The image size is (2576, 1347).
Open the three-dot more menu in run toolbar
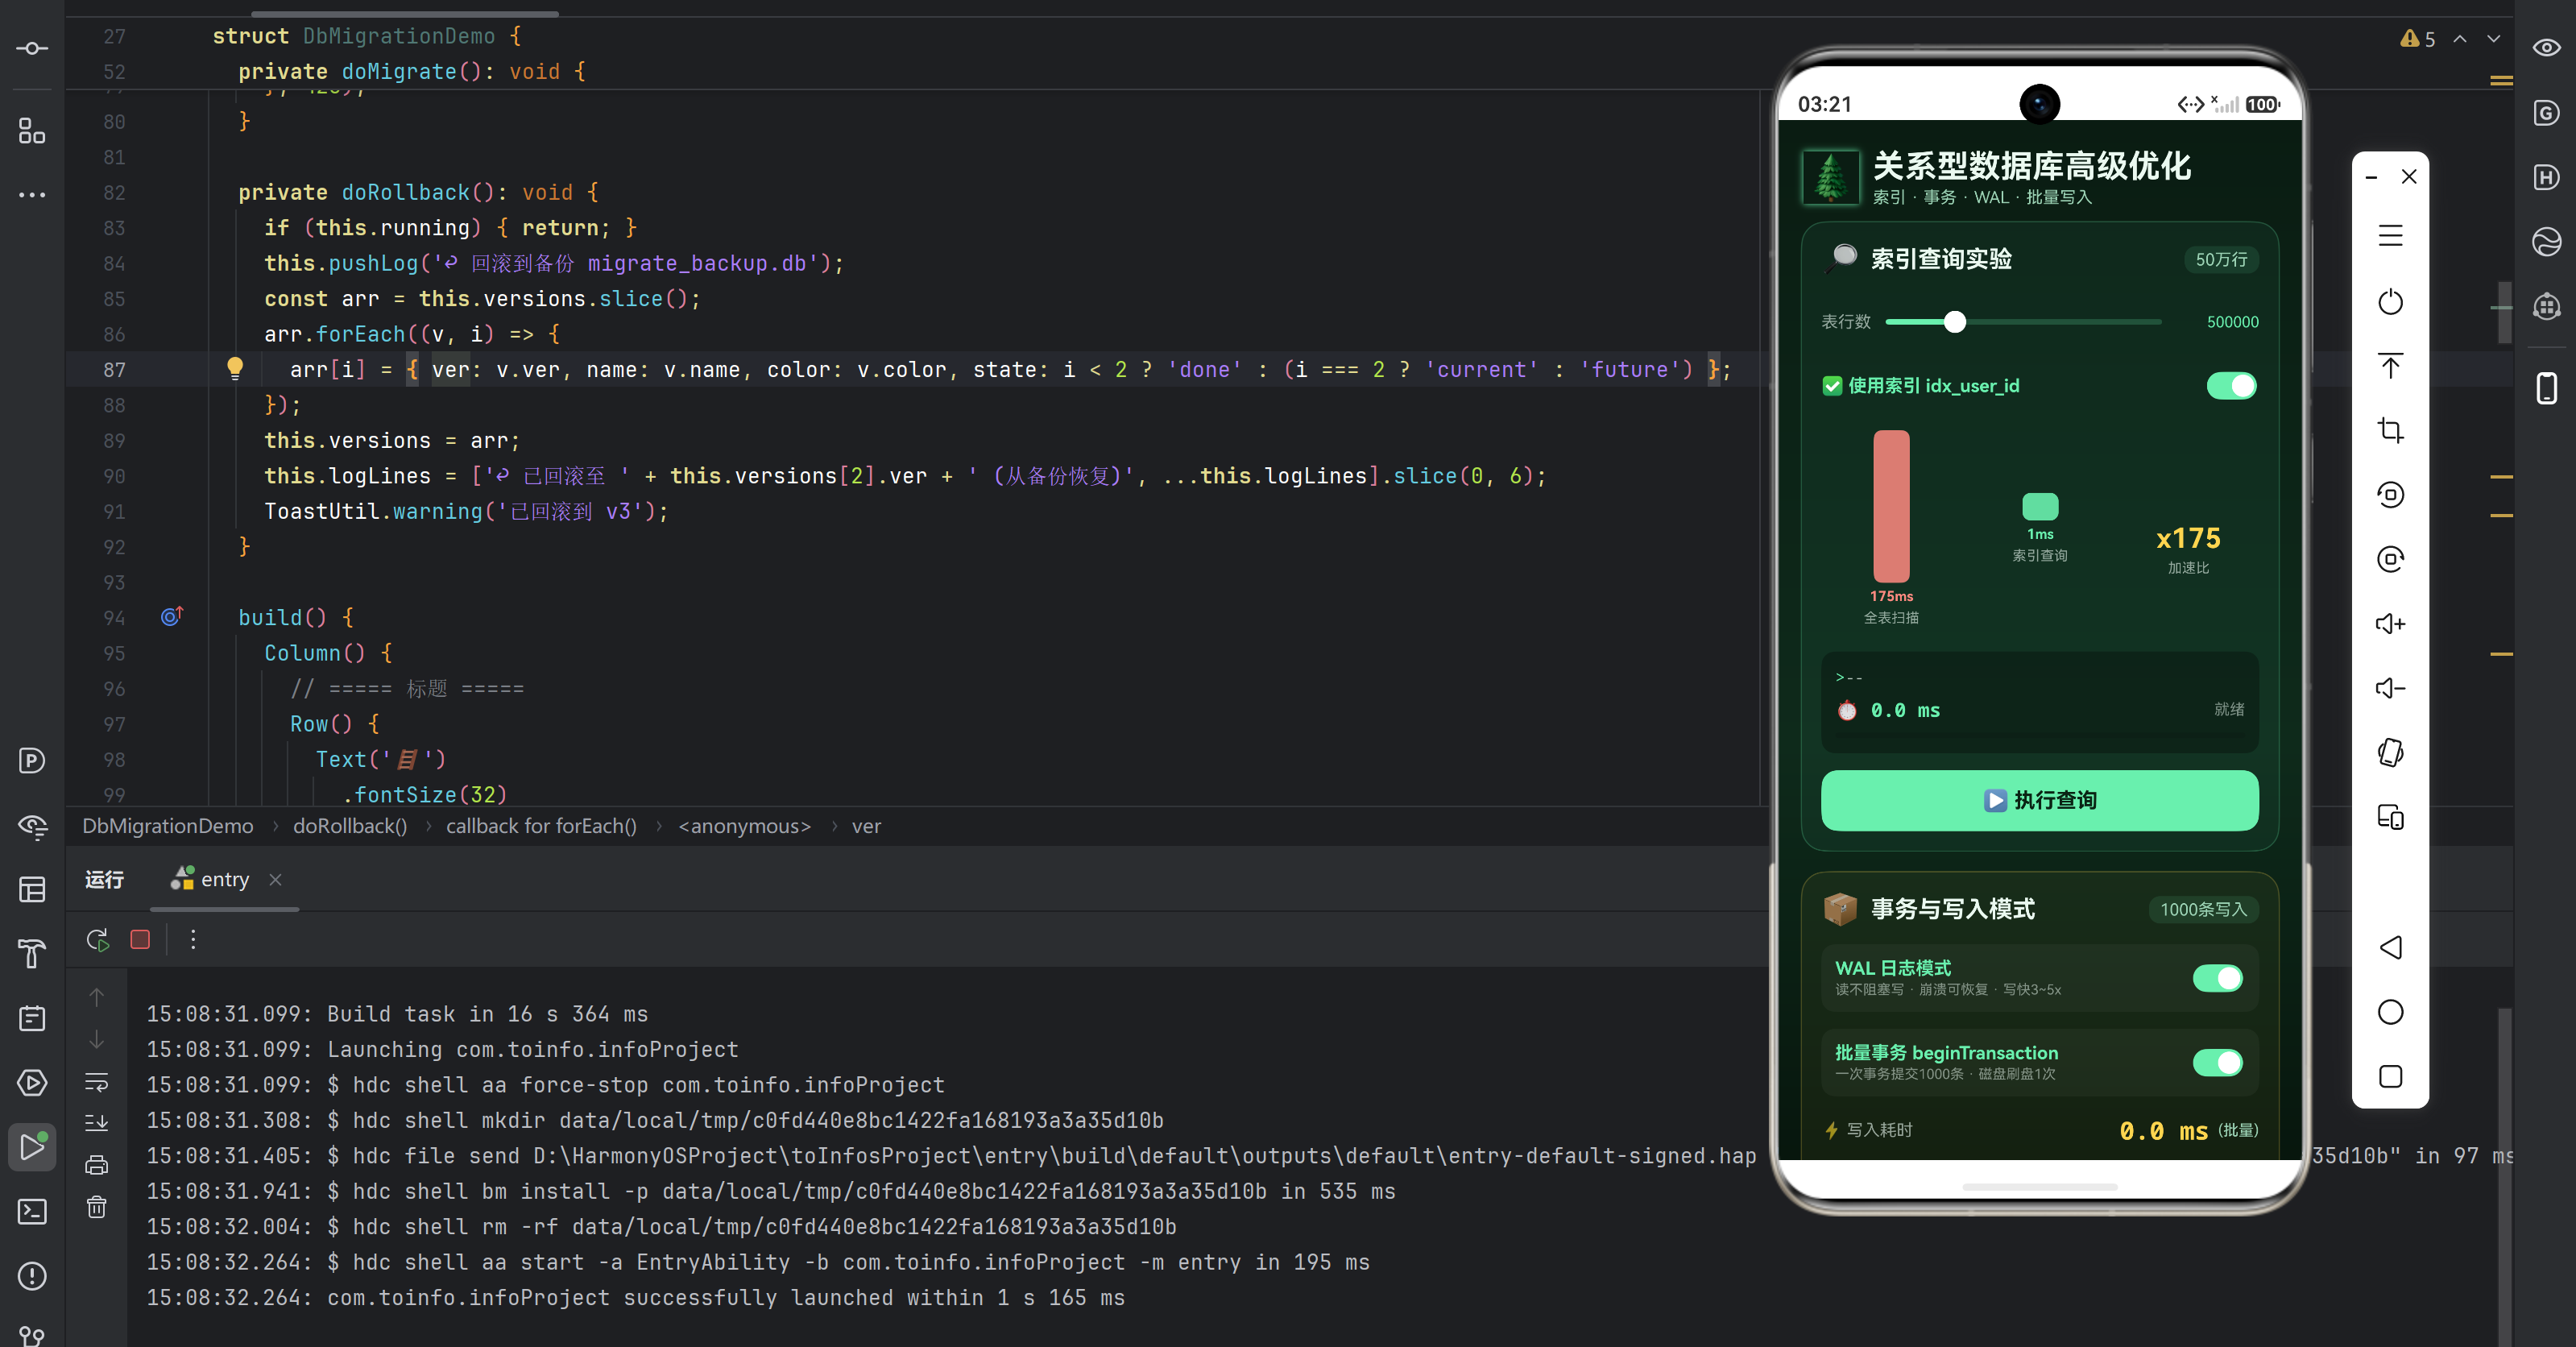pos(193,939)
